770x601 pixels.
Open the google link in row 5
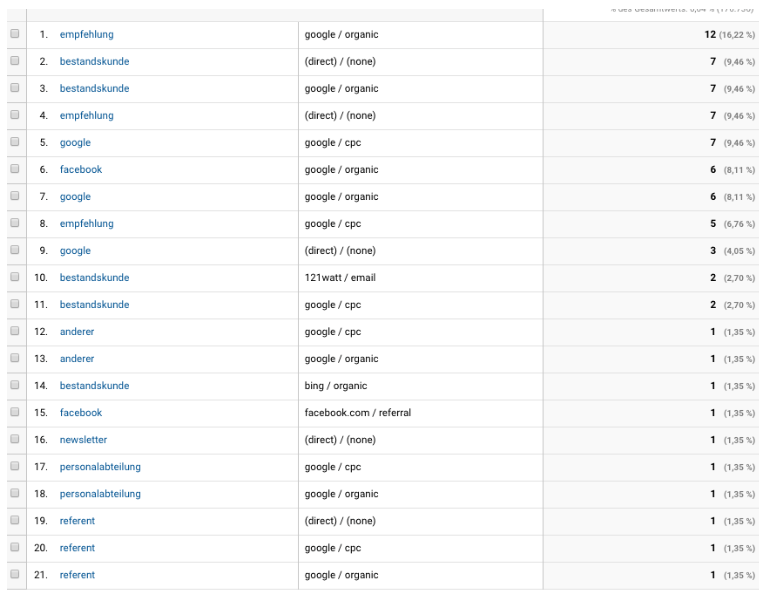75,143
